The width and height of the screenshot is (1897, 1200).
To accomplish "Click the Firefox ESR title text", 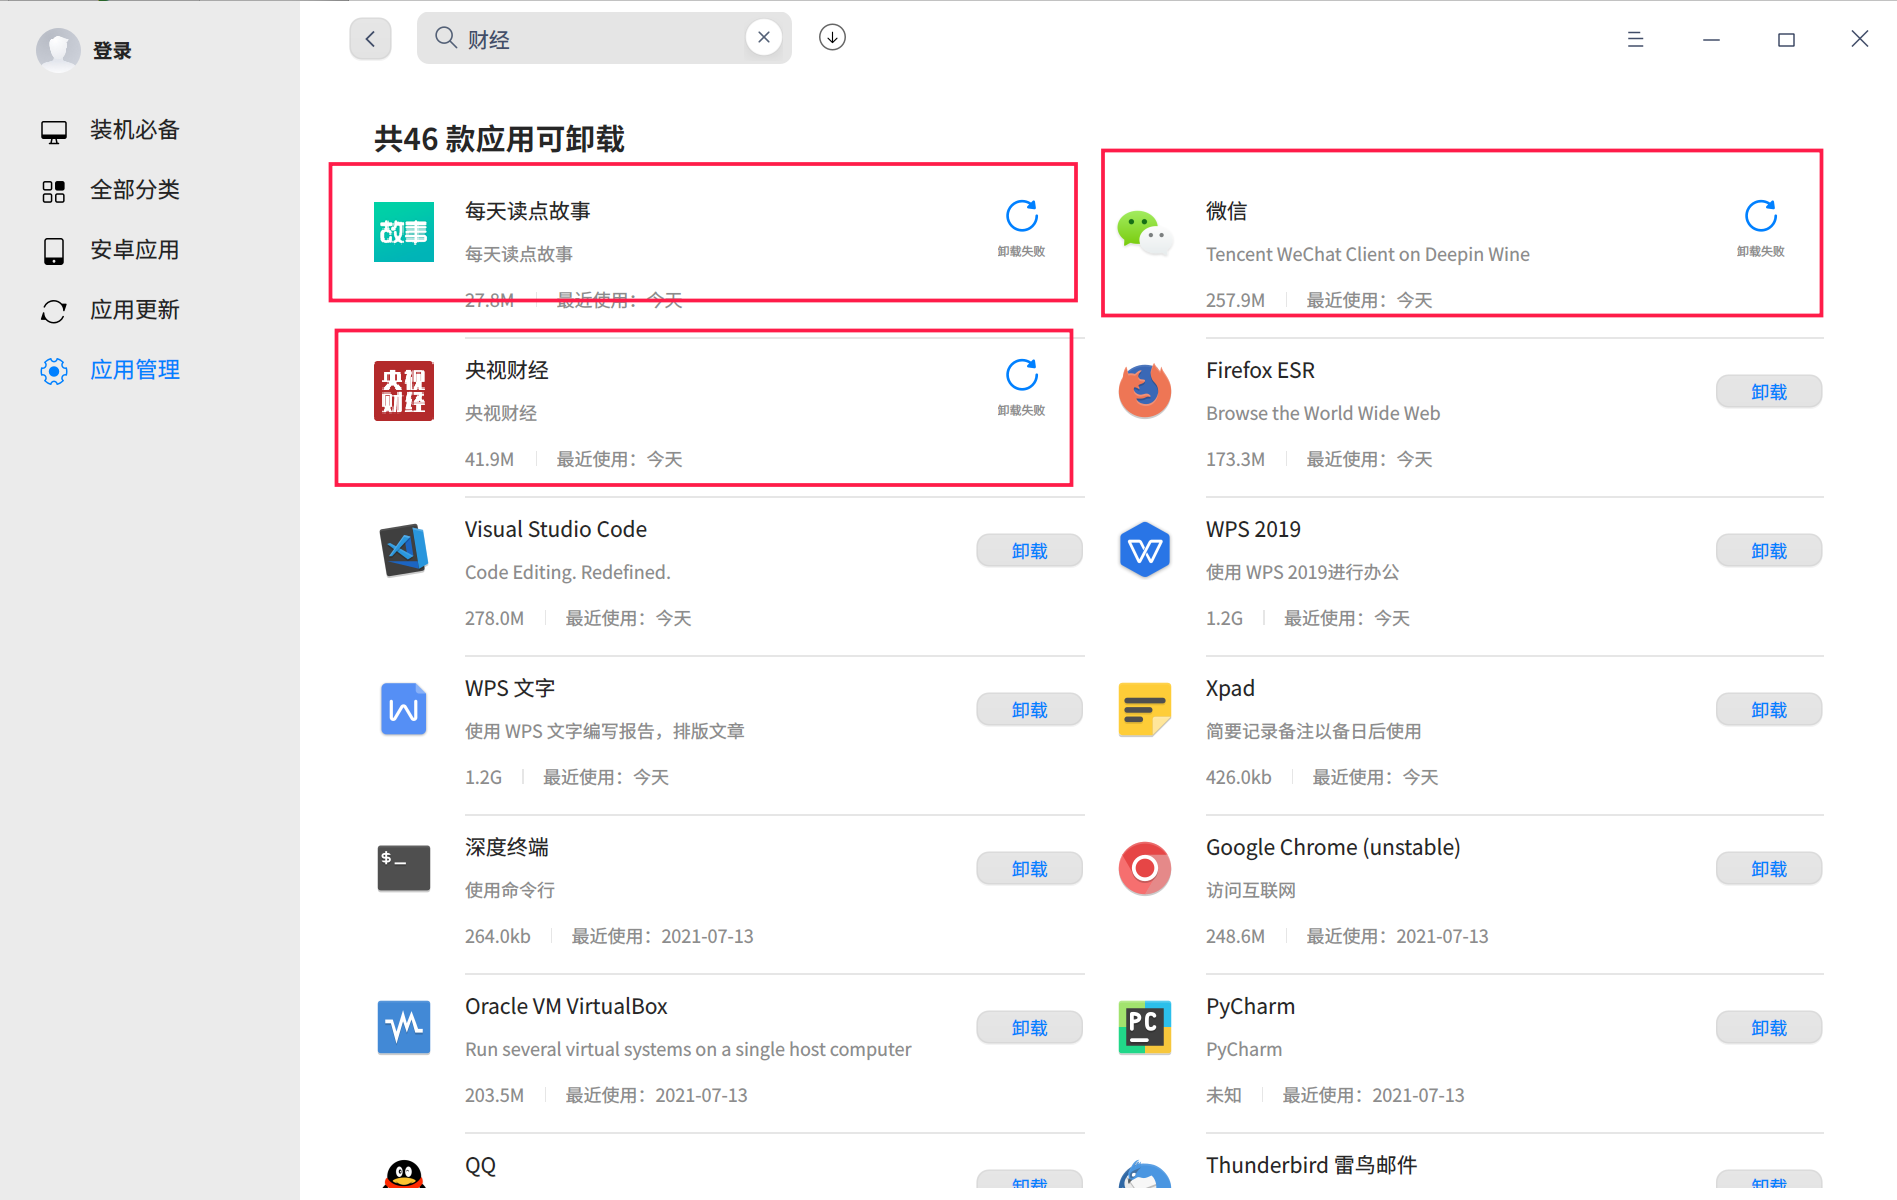I will pos(1260,370).
